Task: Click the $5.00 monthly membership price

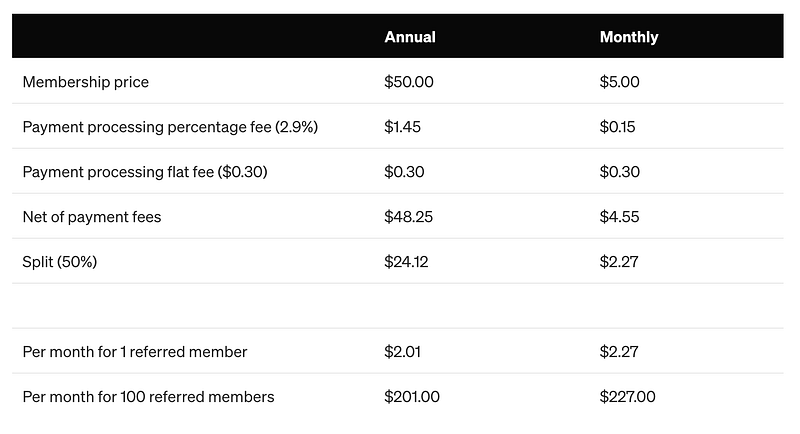Action: click(619, 82)
